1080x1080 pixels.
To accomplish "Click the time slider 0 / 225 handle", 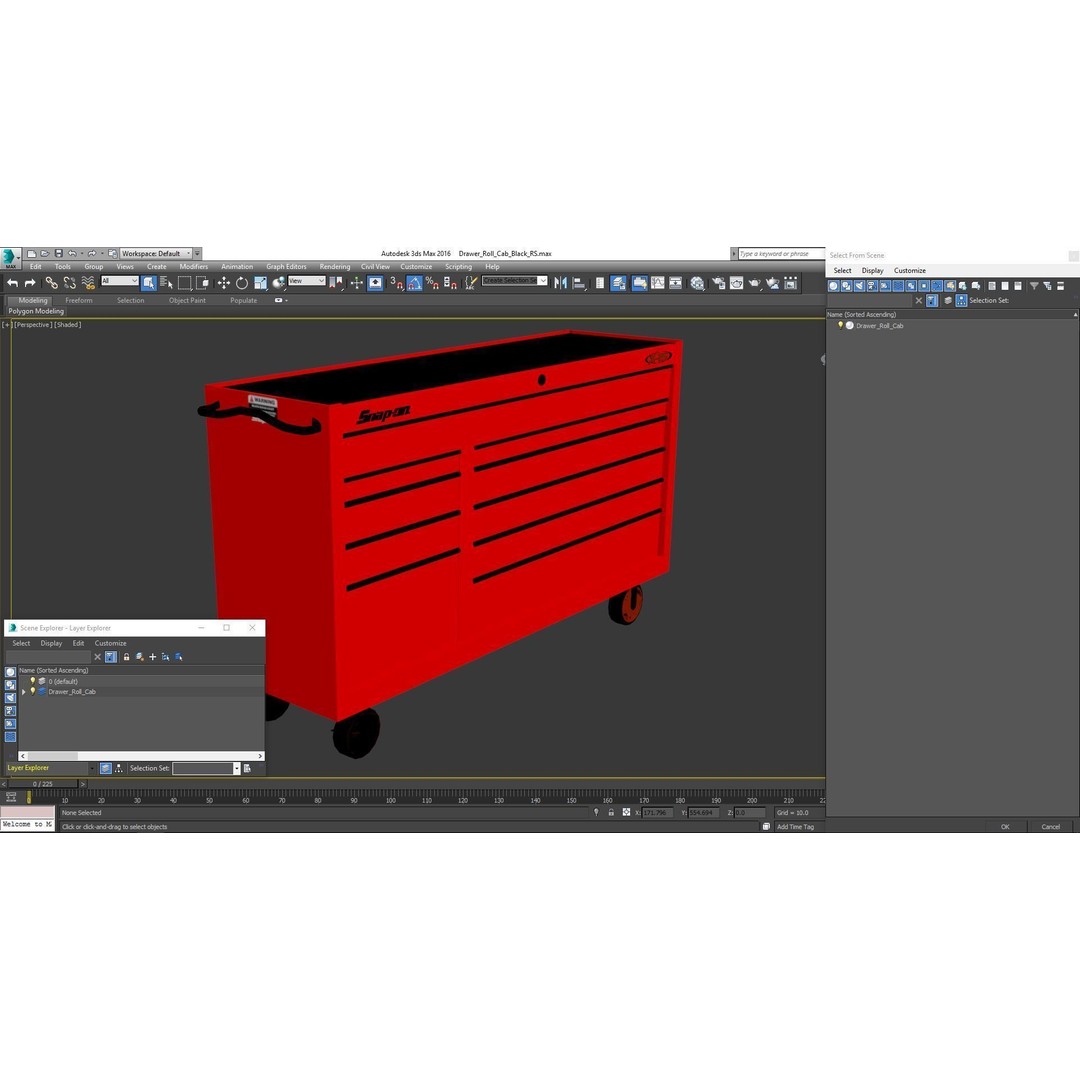I will tap(43, 784).
